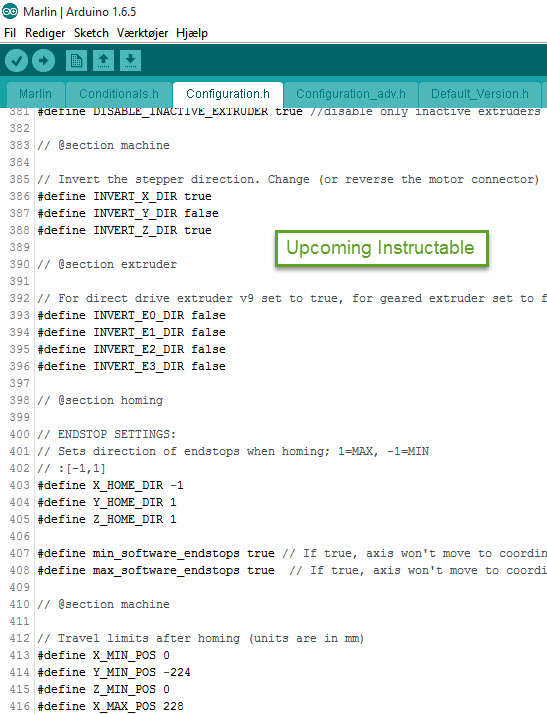The image size is (547, 714).
Task: Click the Z_MIN_POS 0 line
Action: click(x=104, y=689)
